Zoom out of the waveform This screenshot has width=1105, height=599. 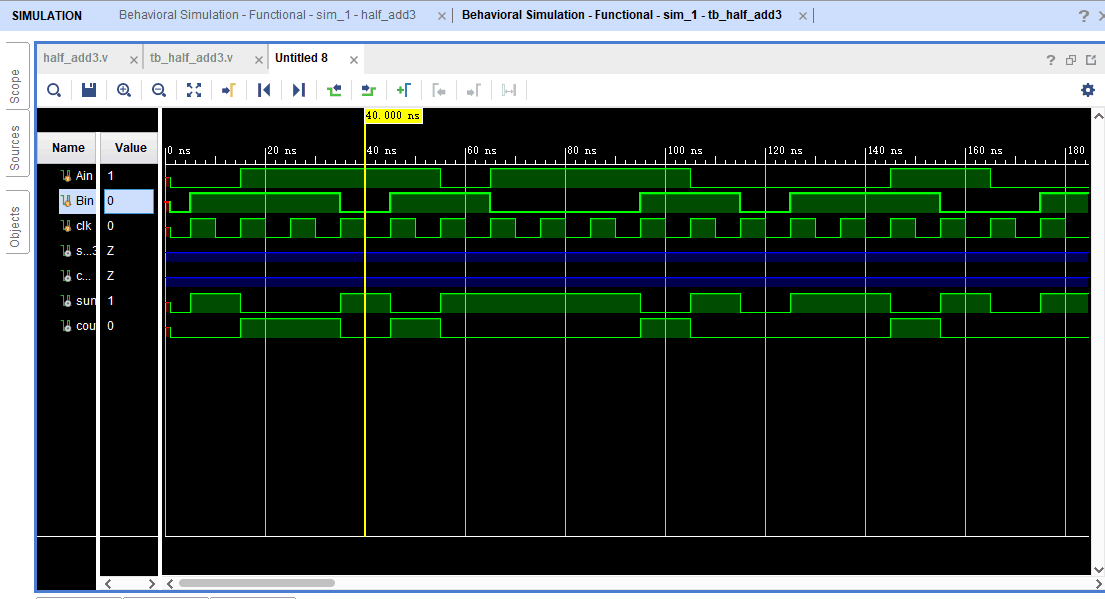click(159, 90)
